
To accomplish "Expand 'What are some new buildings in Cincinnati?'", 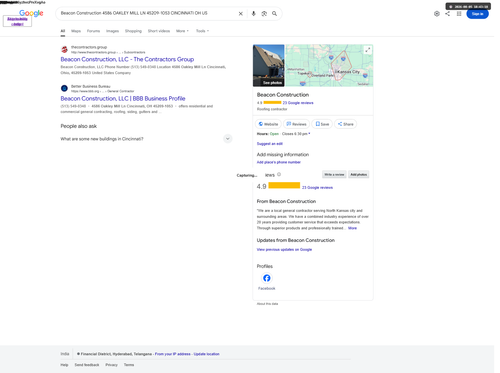I will [x=146, y=139].
